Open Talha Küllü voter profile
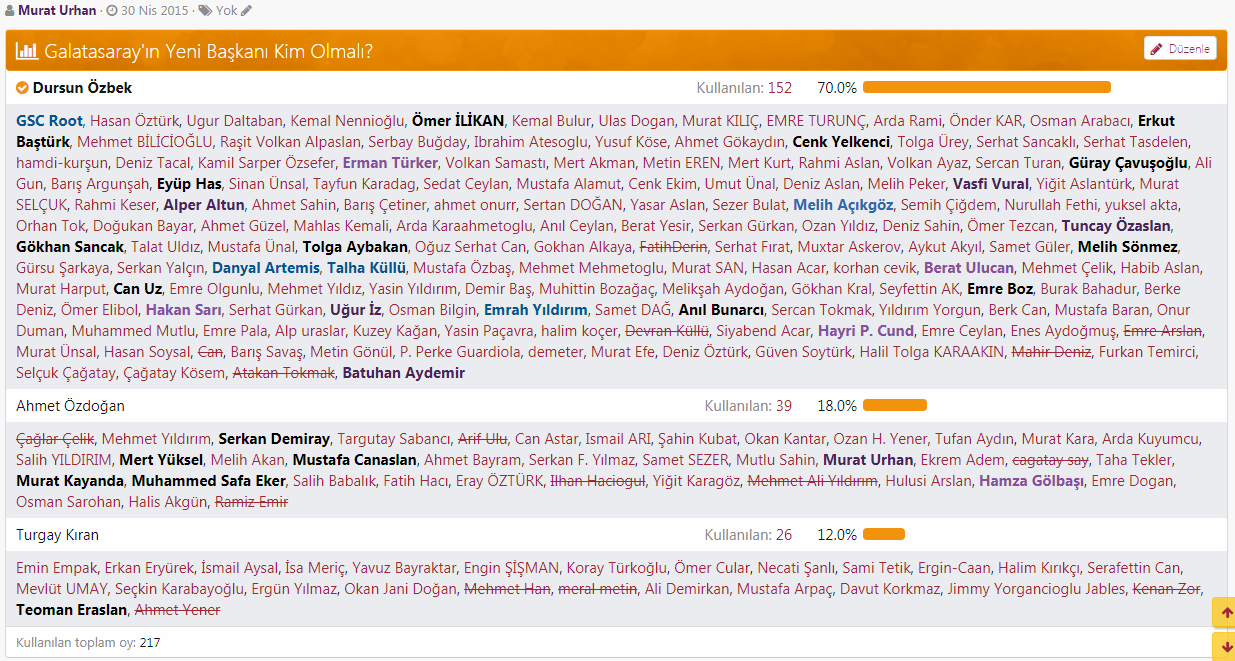This screenshot has width=1235, height=661. pos(366,268)
